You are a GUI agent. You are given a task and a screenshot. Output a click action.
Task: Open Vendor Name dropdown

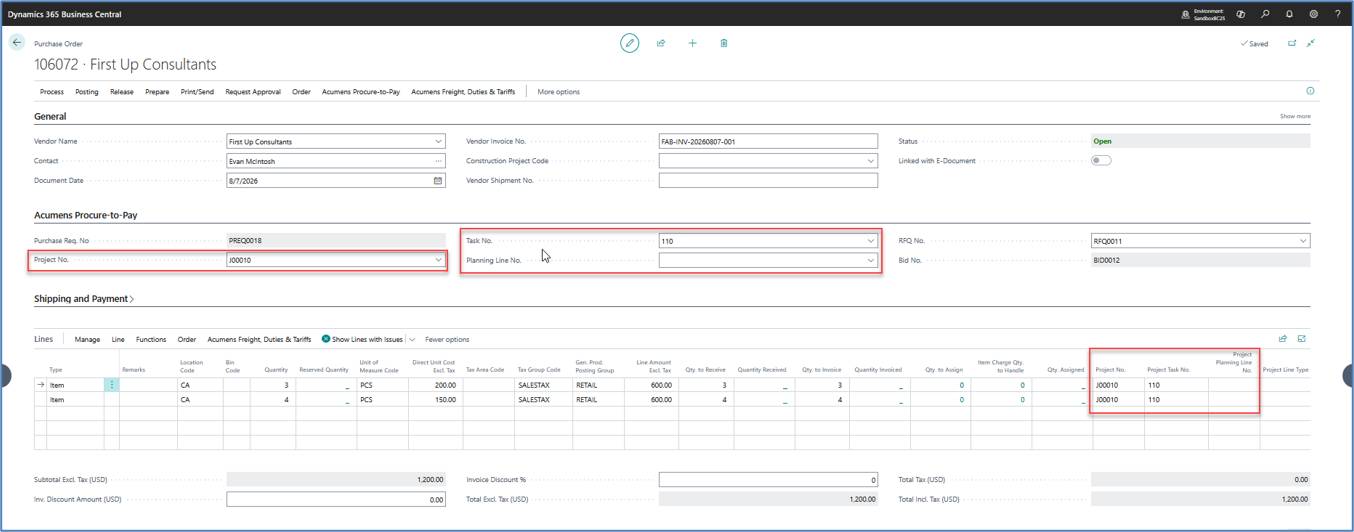pos(438,141)
